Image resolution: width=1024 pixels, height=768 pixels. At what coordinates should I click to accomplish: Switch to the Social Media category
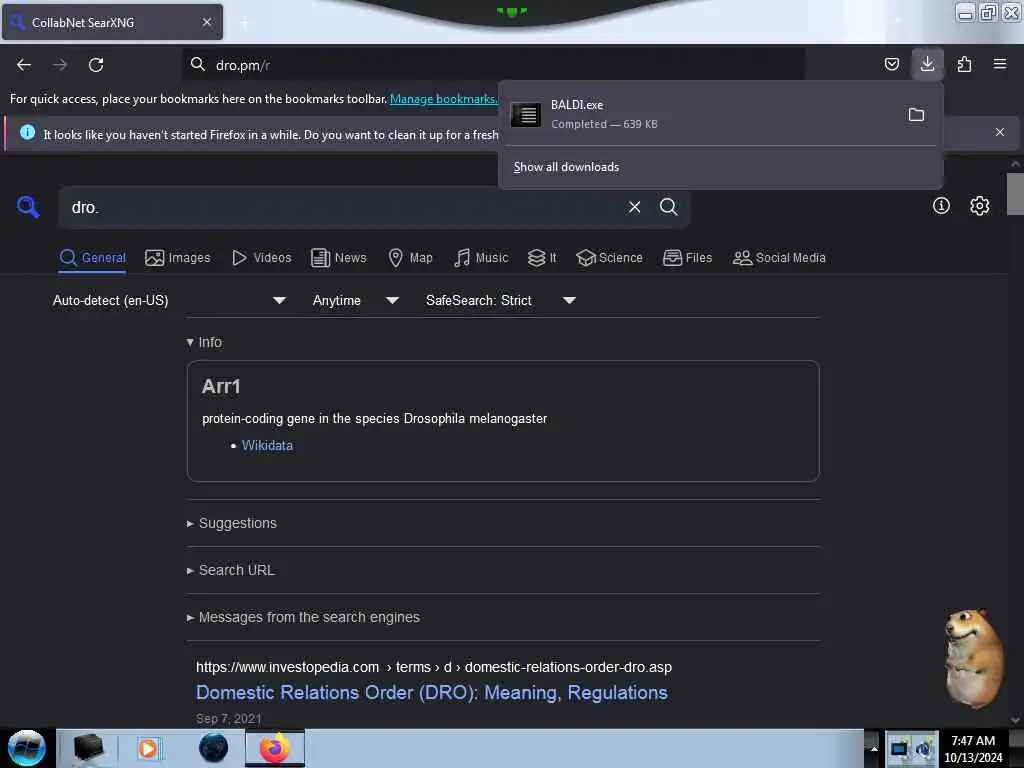point(779,258)
